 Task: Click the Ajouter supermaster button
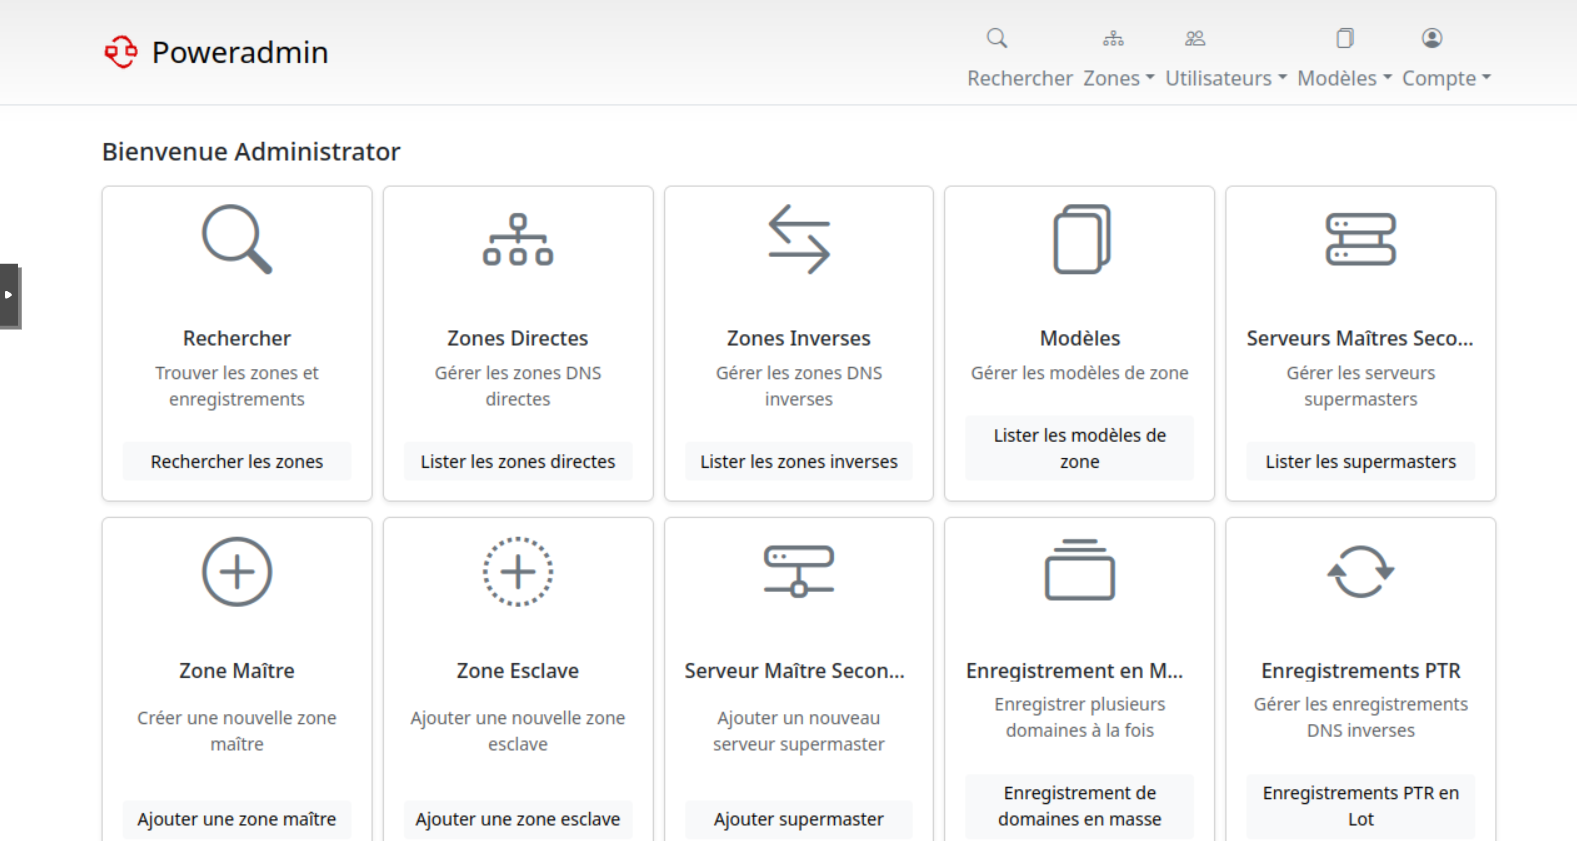798,819
